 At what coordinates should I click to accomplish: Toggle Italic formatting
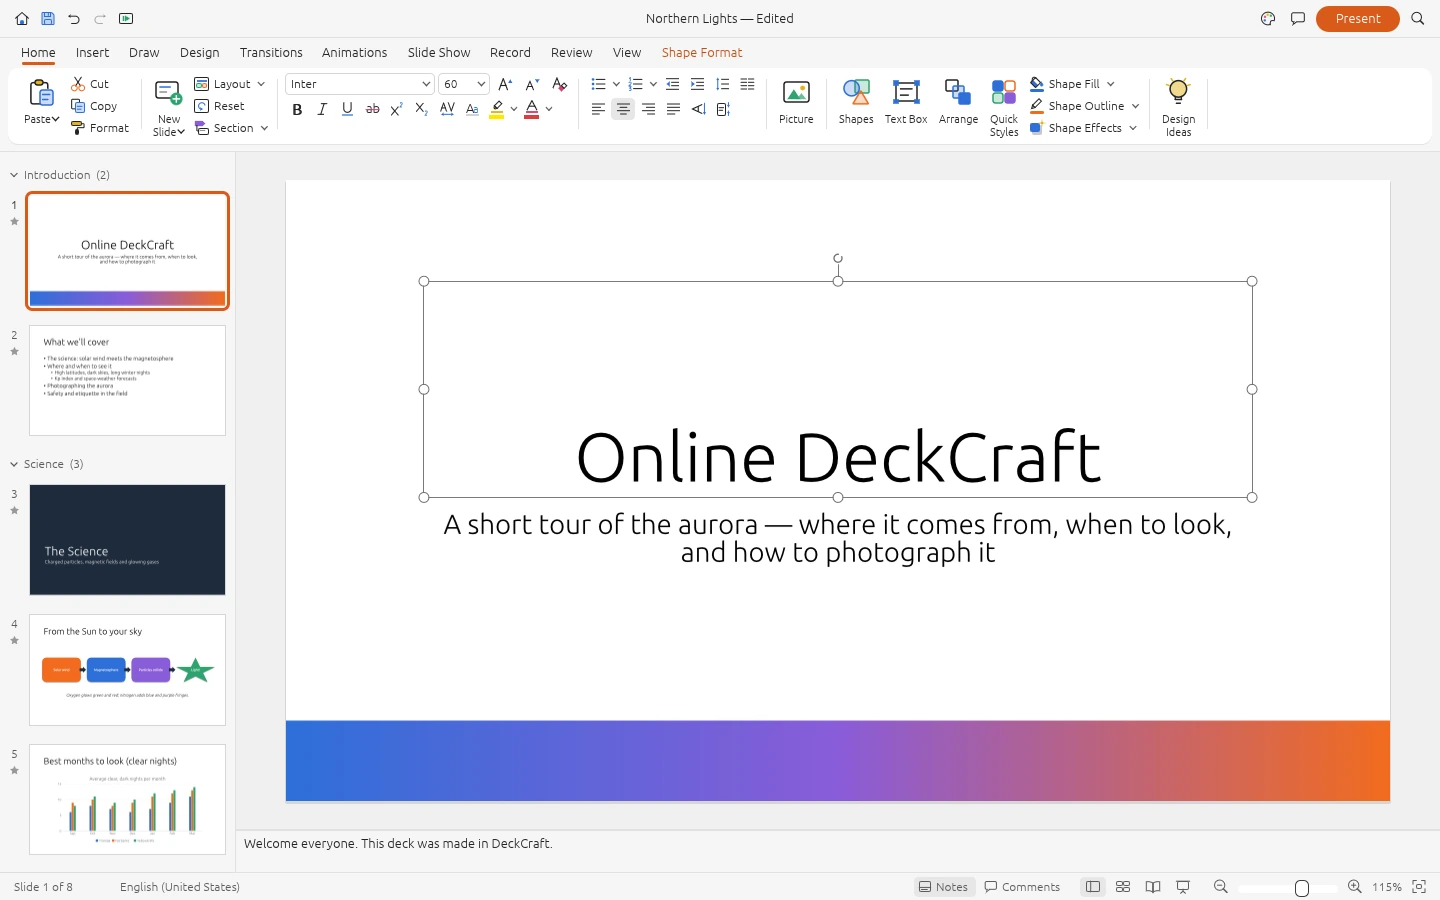322,109
